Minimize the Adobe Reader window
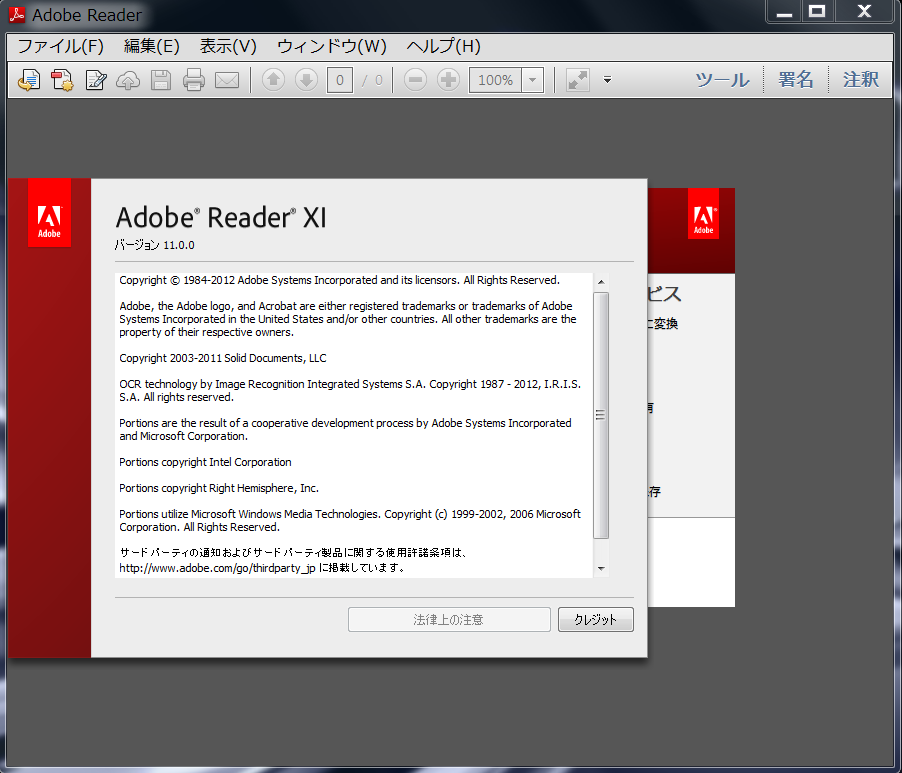Screen dimensions: 902x773 pos(785,12)
